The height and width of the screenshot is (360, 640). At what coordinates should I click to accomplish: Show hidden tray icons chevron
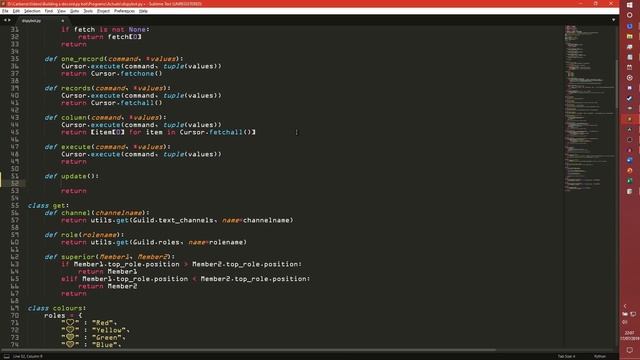point(625,306)
